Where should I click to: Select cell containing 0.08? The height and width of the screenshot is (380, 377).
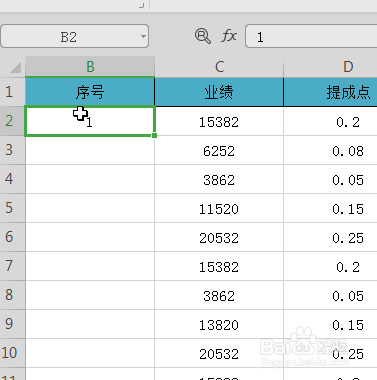(330, 150)
